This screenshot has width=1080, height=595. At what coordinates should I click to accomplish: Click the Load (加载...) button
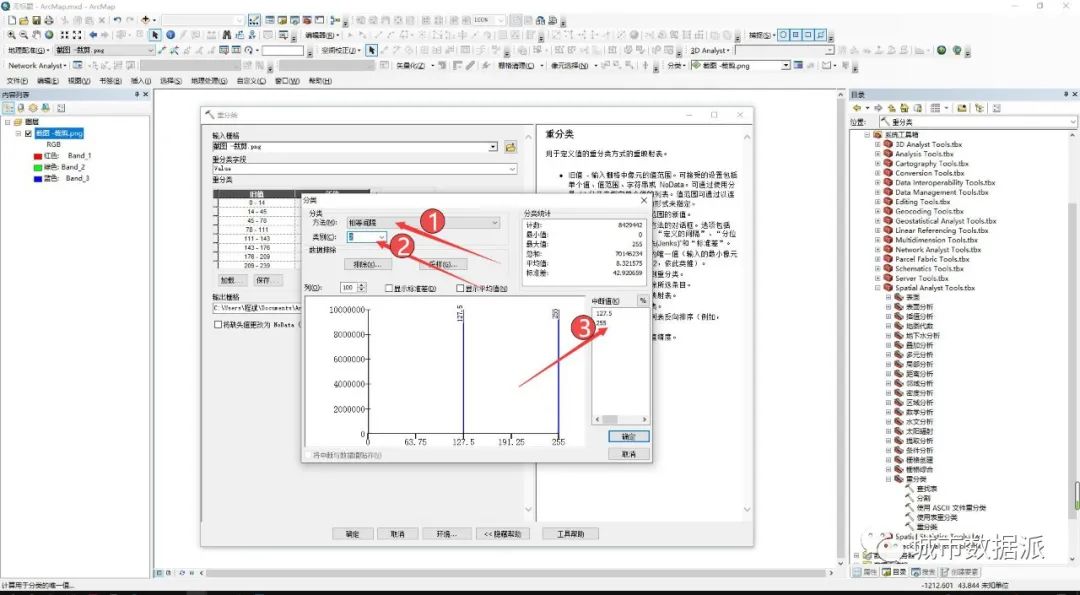click(231, 280)
